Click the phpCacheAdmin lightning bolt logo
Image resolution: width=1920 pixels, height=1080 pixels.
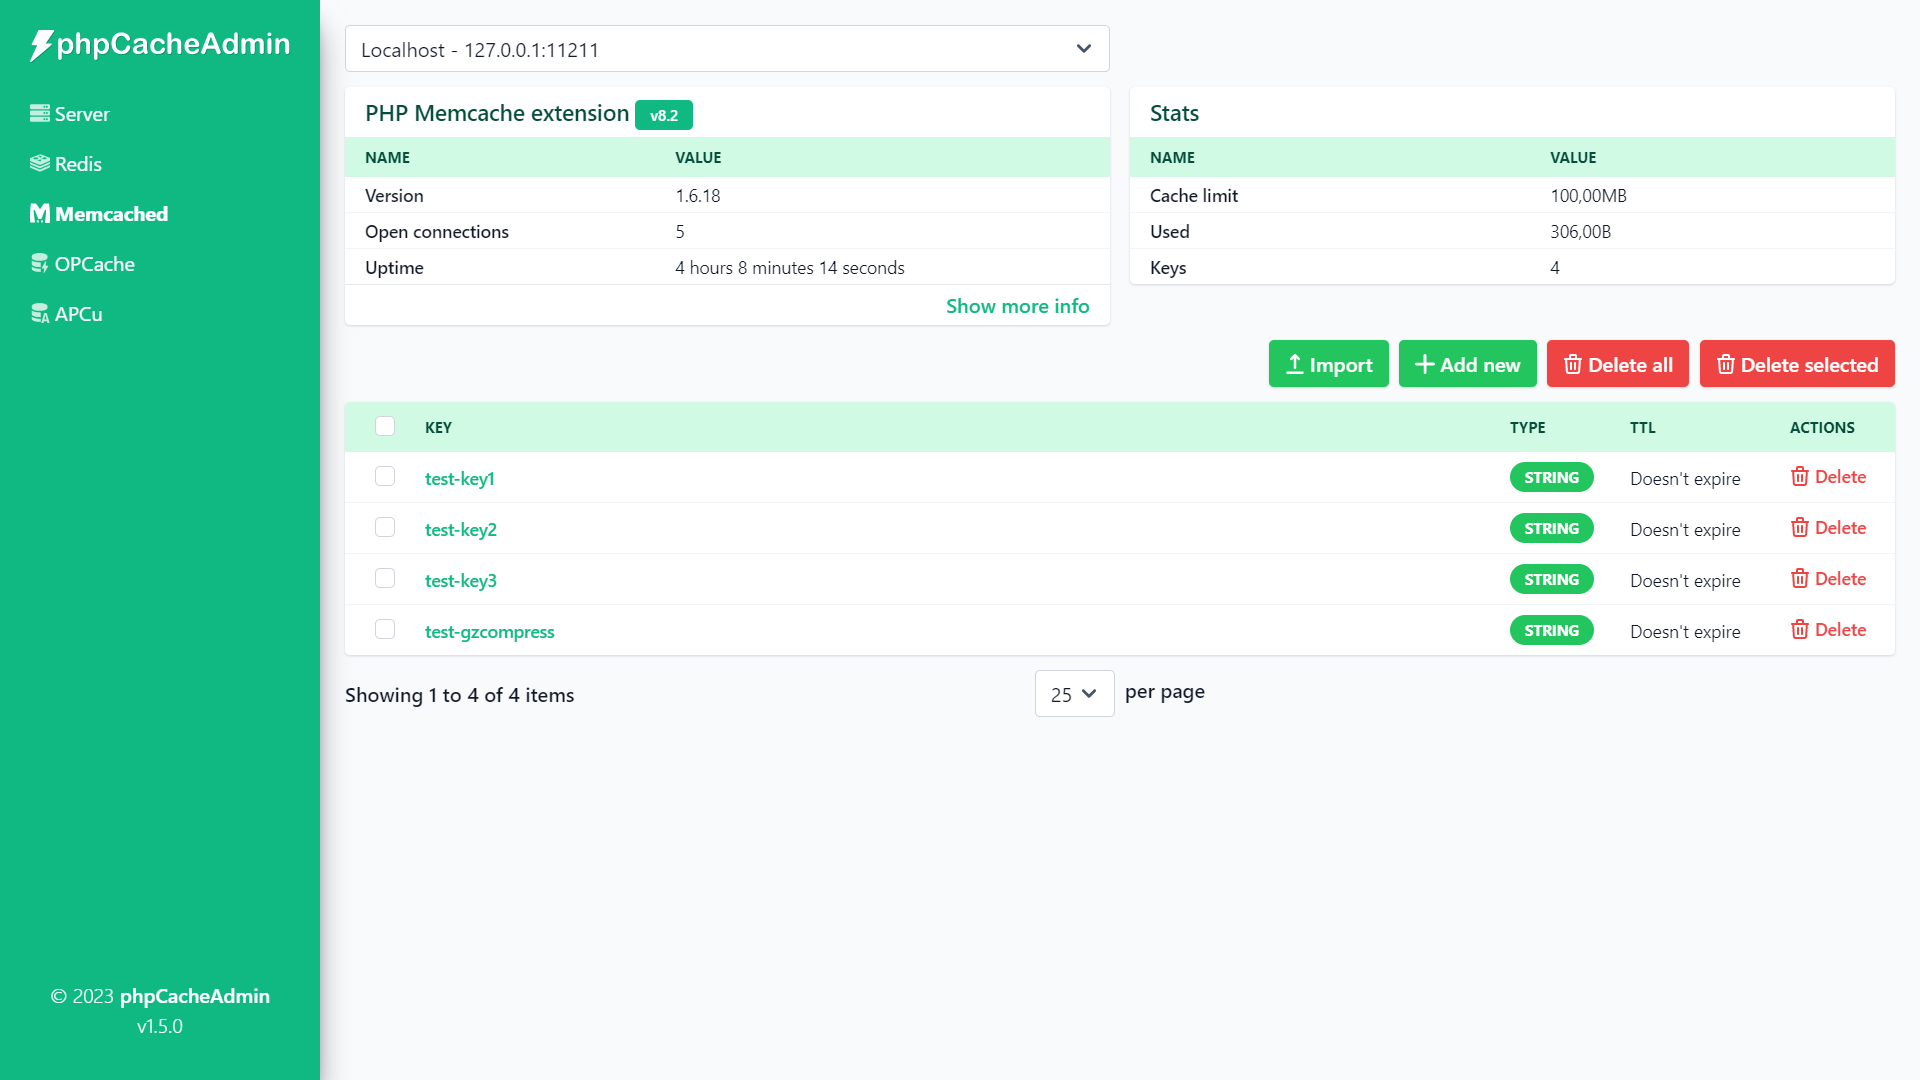(40, 45)
